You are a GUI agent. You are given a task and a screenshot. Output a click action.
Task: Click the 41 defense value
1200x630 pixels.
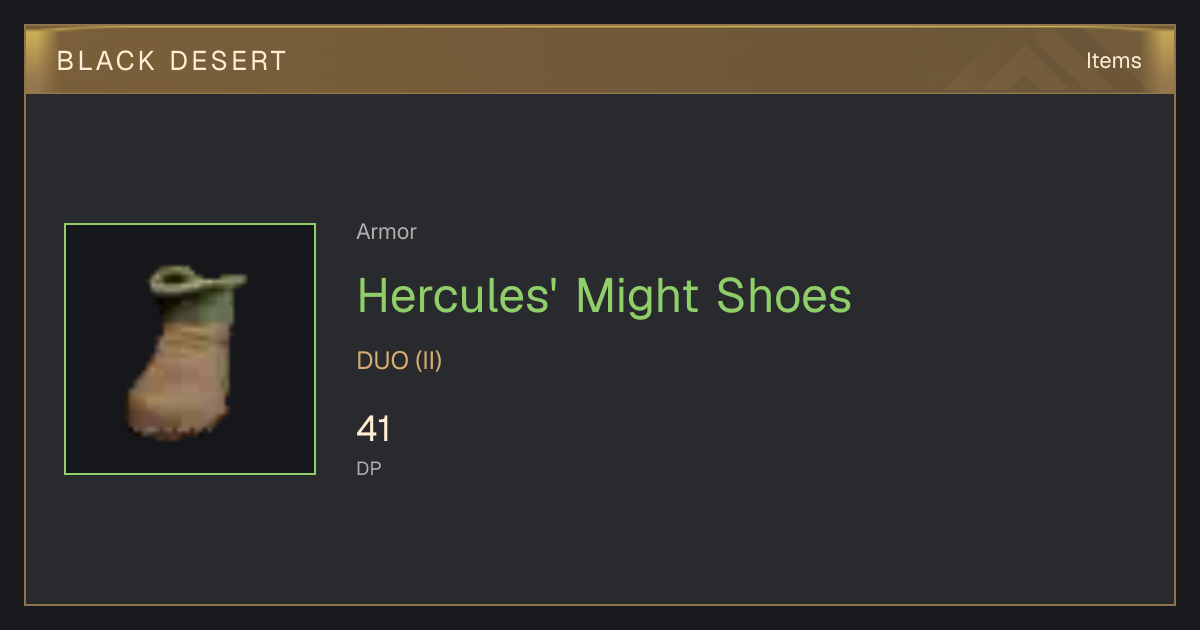(373, 430)
